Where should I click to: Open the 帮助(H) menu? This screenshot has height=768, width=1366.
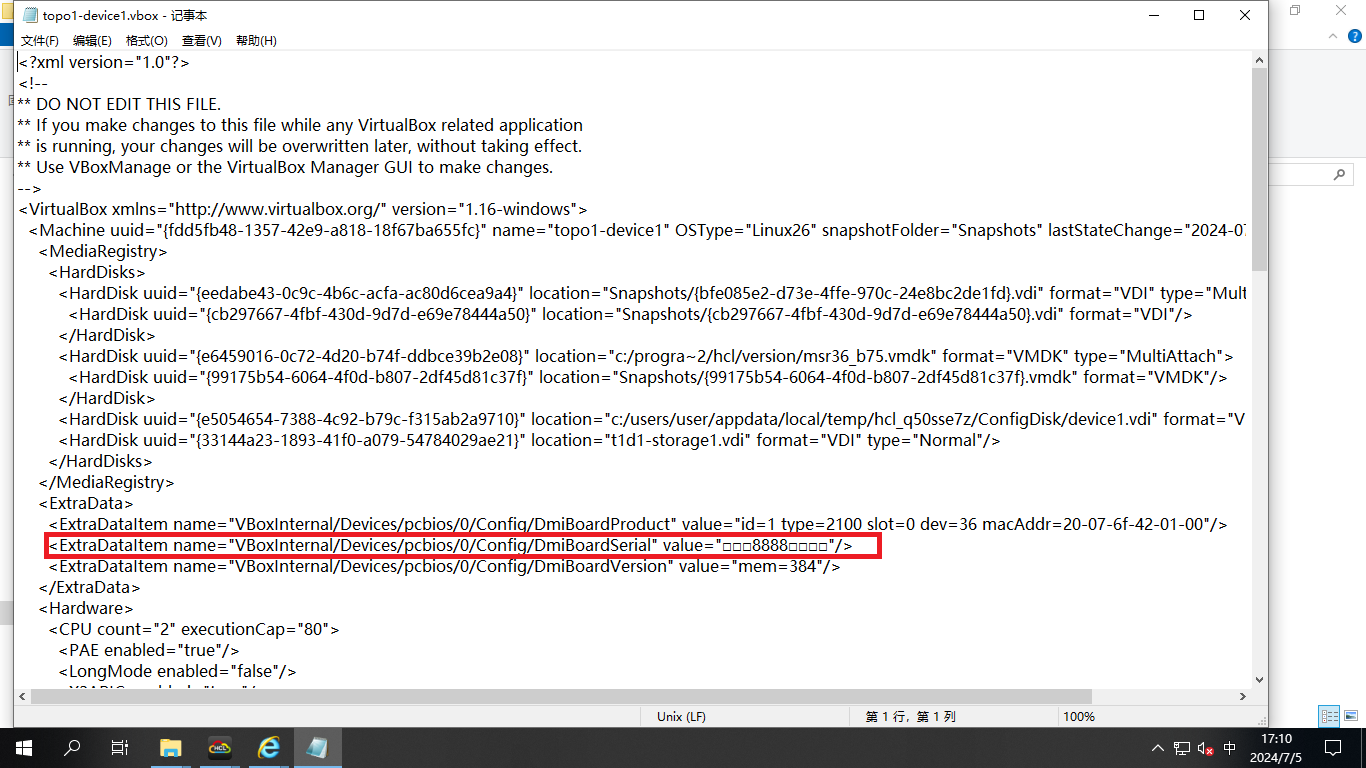[256, 41]
